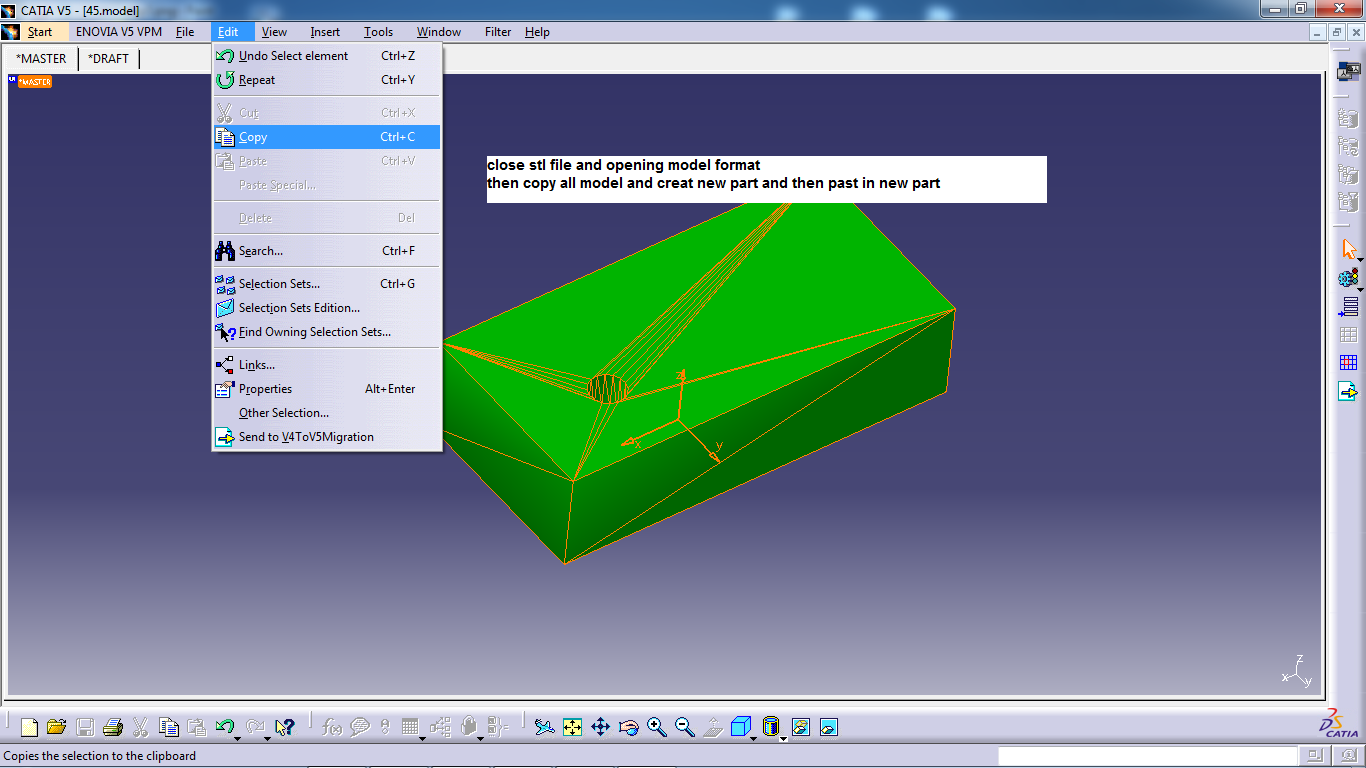
Task: Click the Copy icon in bottom toolbar
Action: click(x=169, y=728)
